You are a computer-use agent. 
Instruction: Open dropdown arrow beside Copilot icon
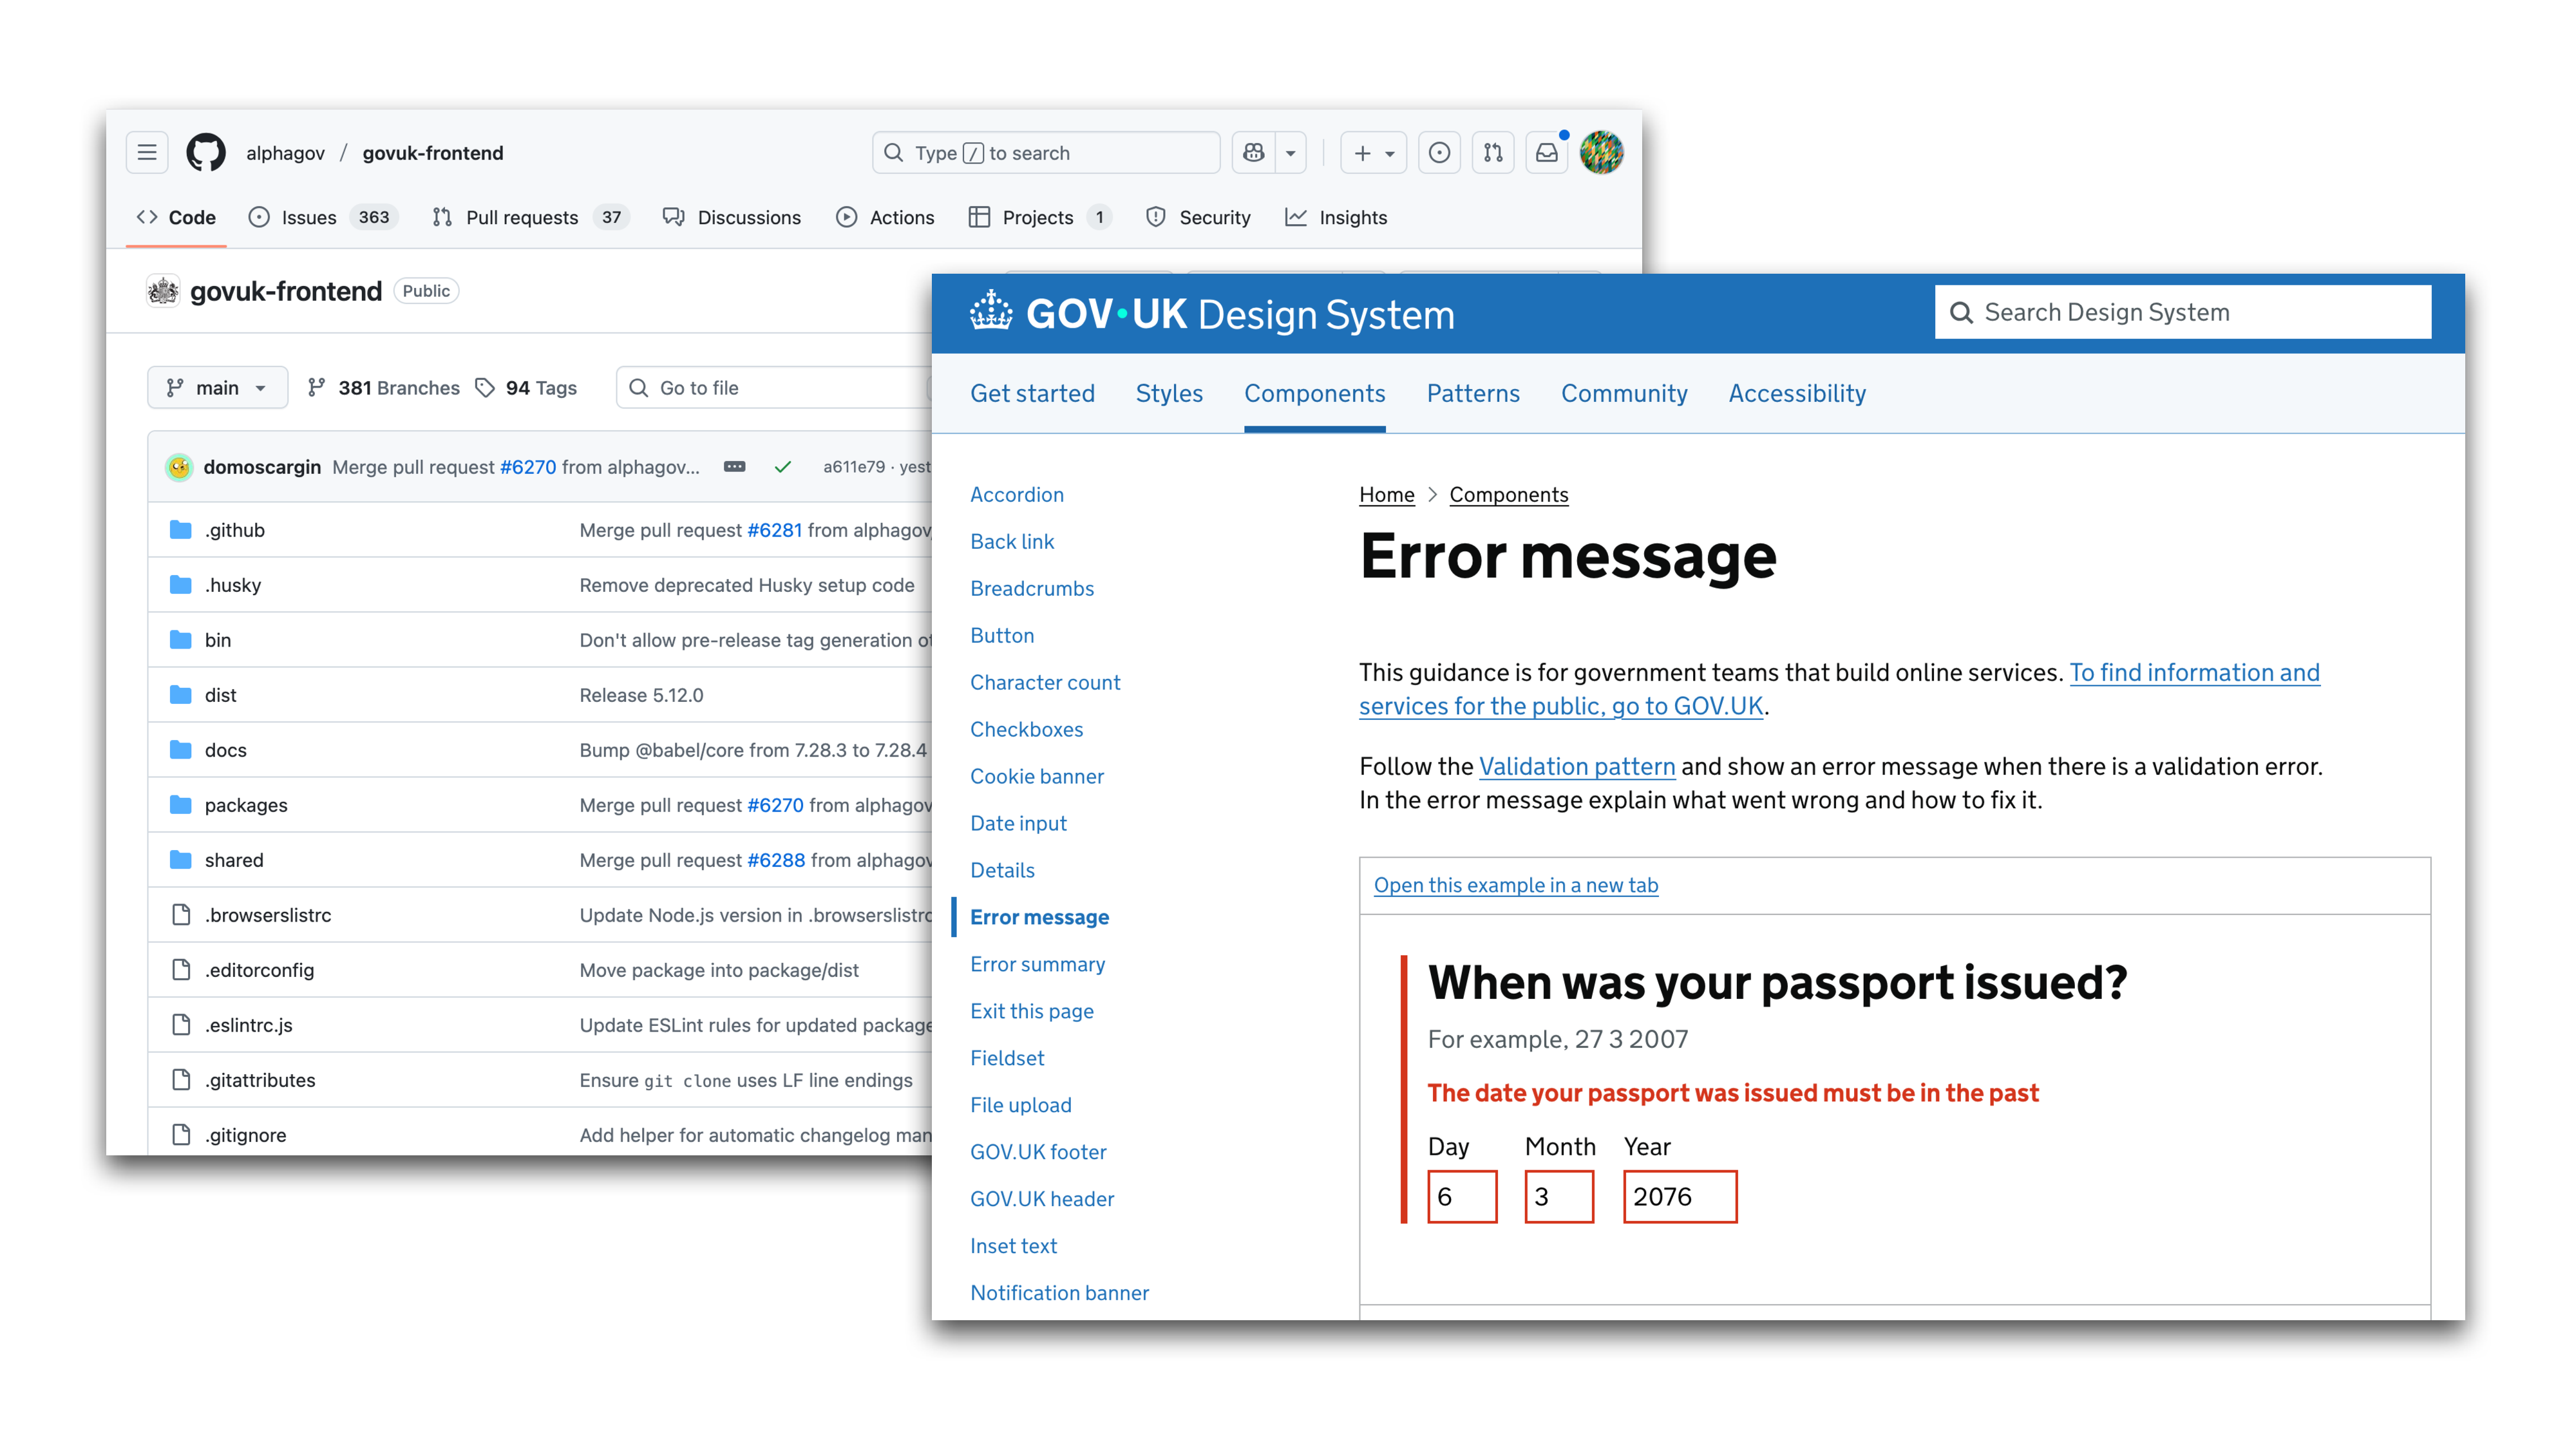click(1291, 153)
